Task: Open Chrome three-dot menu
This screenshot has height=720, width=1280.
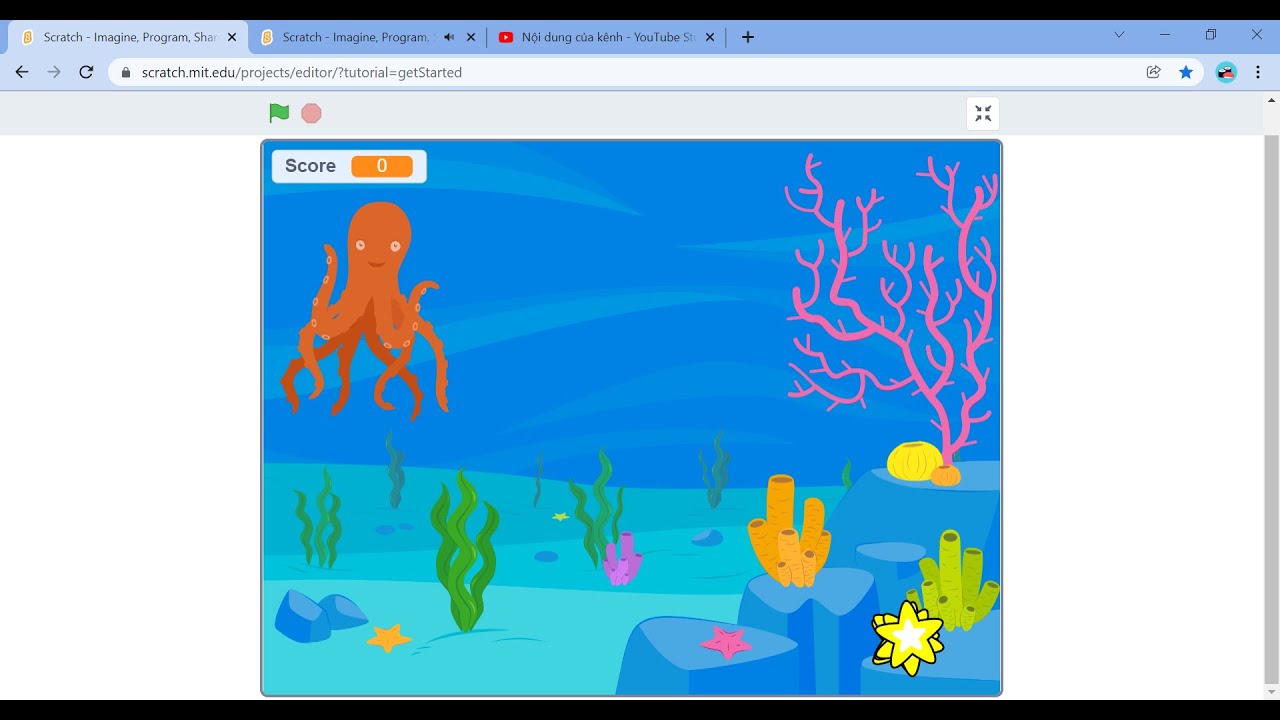Action: 1258,72
